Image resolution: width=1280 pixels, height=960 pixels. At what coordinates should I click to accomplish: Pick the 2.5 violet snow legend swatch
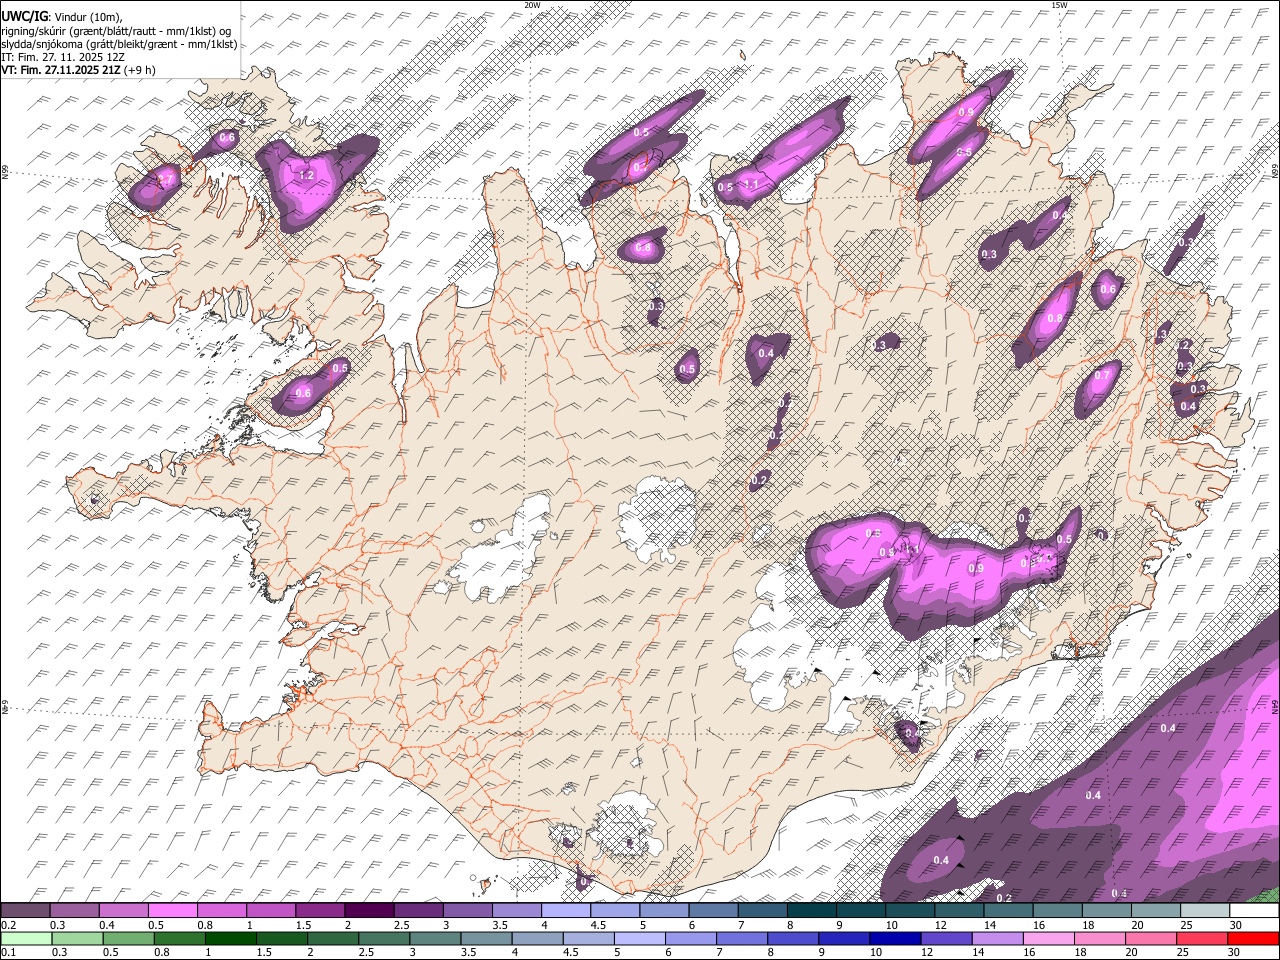point(418,911)
